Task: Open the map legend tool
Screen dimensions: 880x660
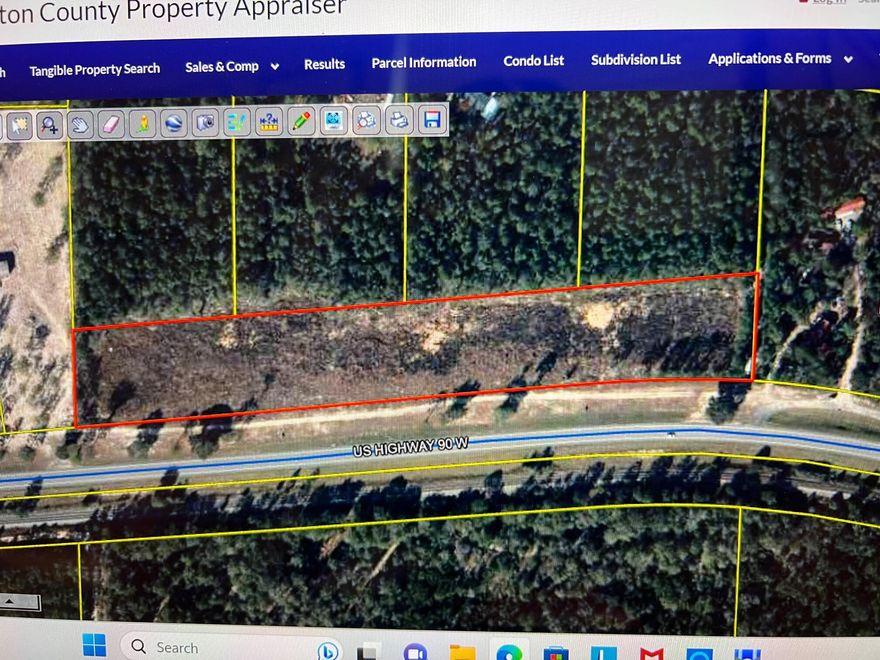Action: pos(235,122)
